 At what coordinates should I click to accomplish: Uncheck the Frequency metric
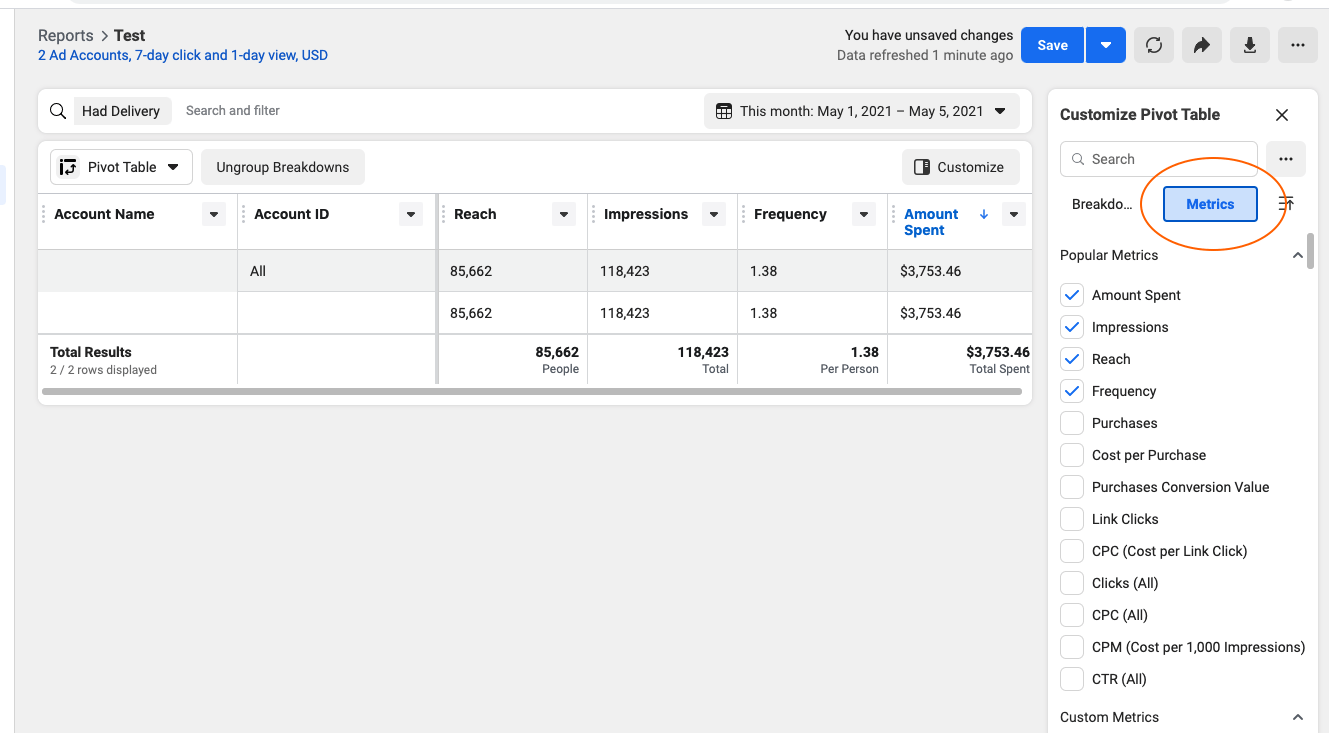[x=1071, y=390]
